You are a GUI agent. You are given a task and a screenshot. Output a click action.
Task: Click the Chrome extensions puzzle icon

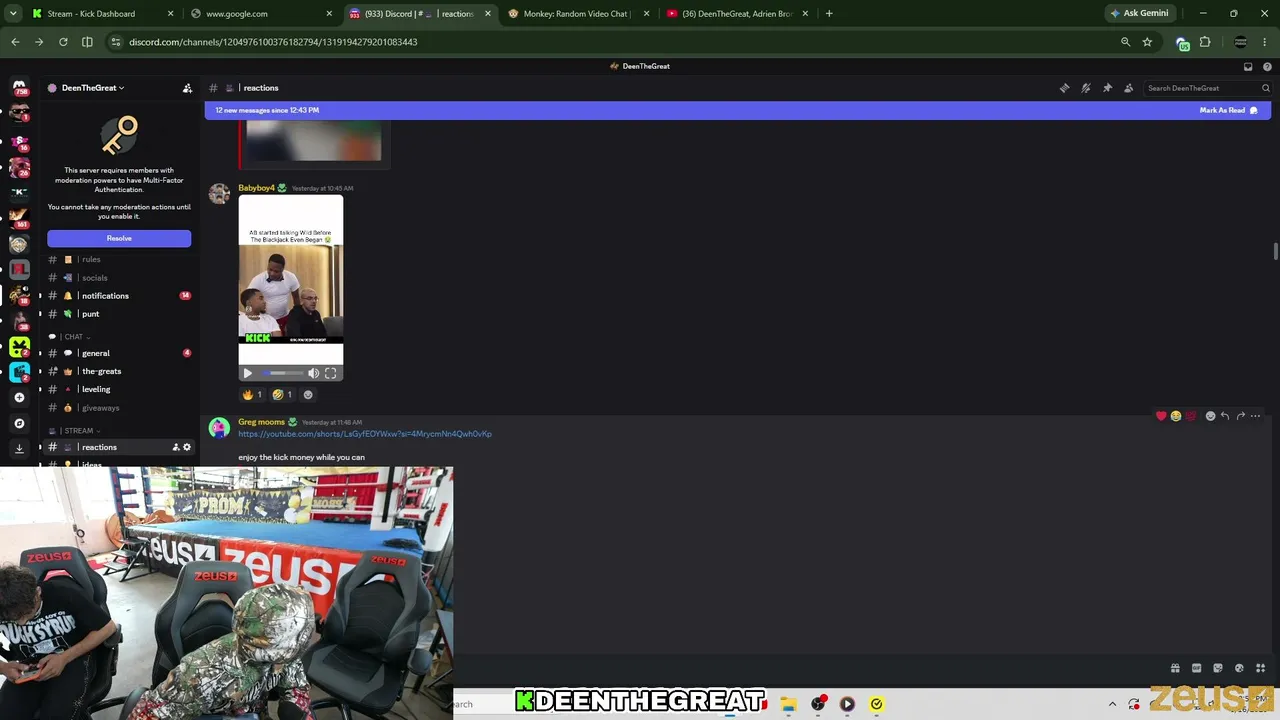click(x=1205, y=42)
